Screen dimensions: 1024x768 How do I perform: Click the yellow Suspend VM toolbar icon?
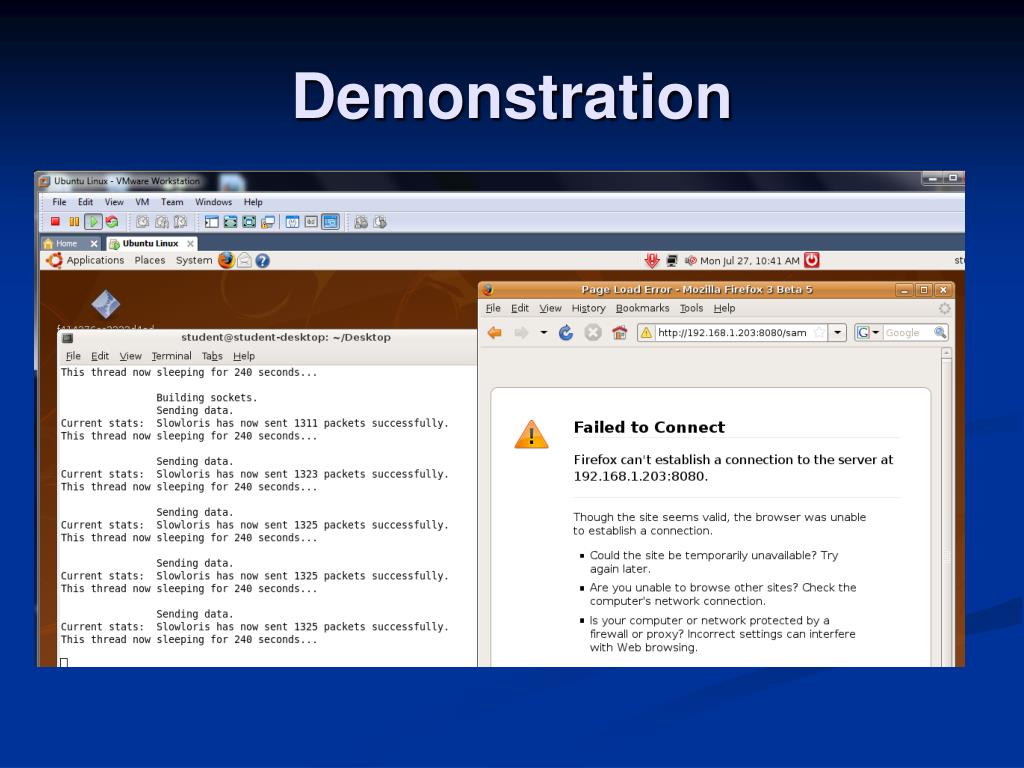tap(74, 222)
